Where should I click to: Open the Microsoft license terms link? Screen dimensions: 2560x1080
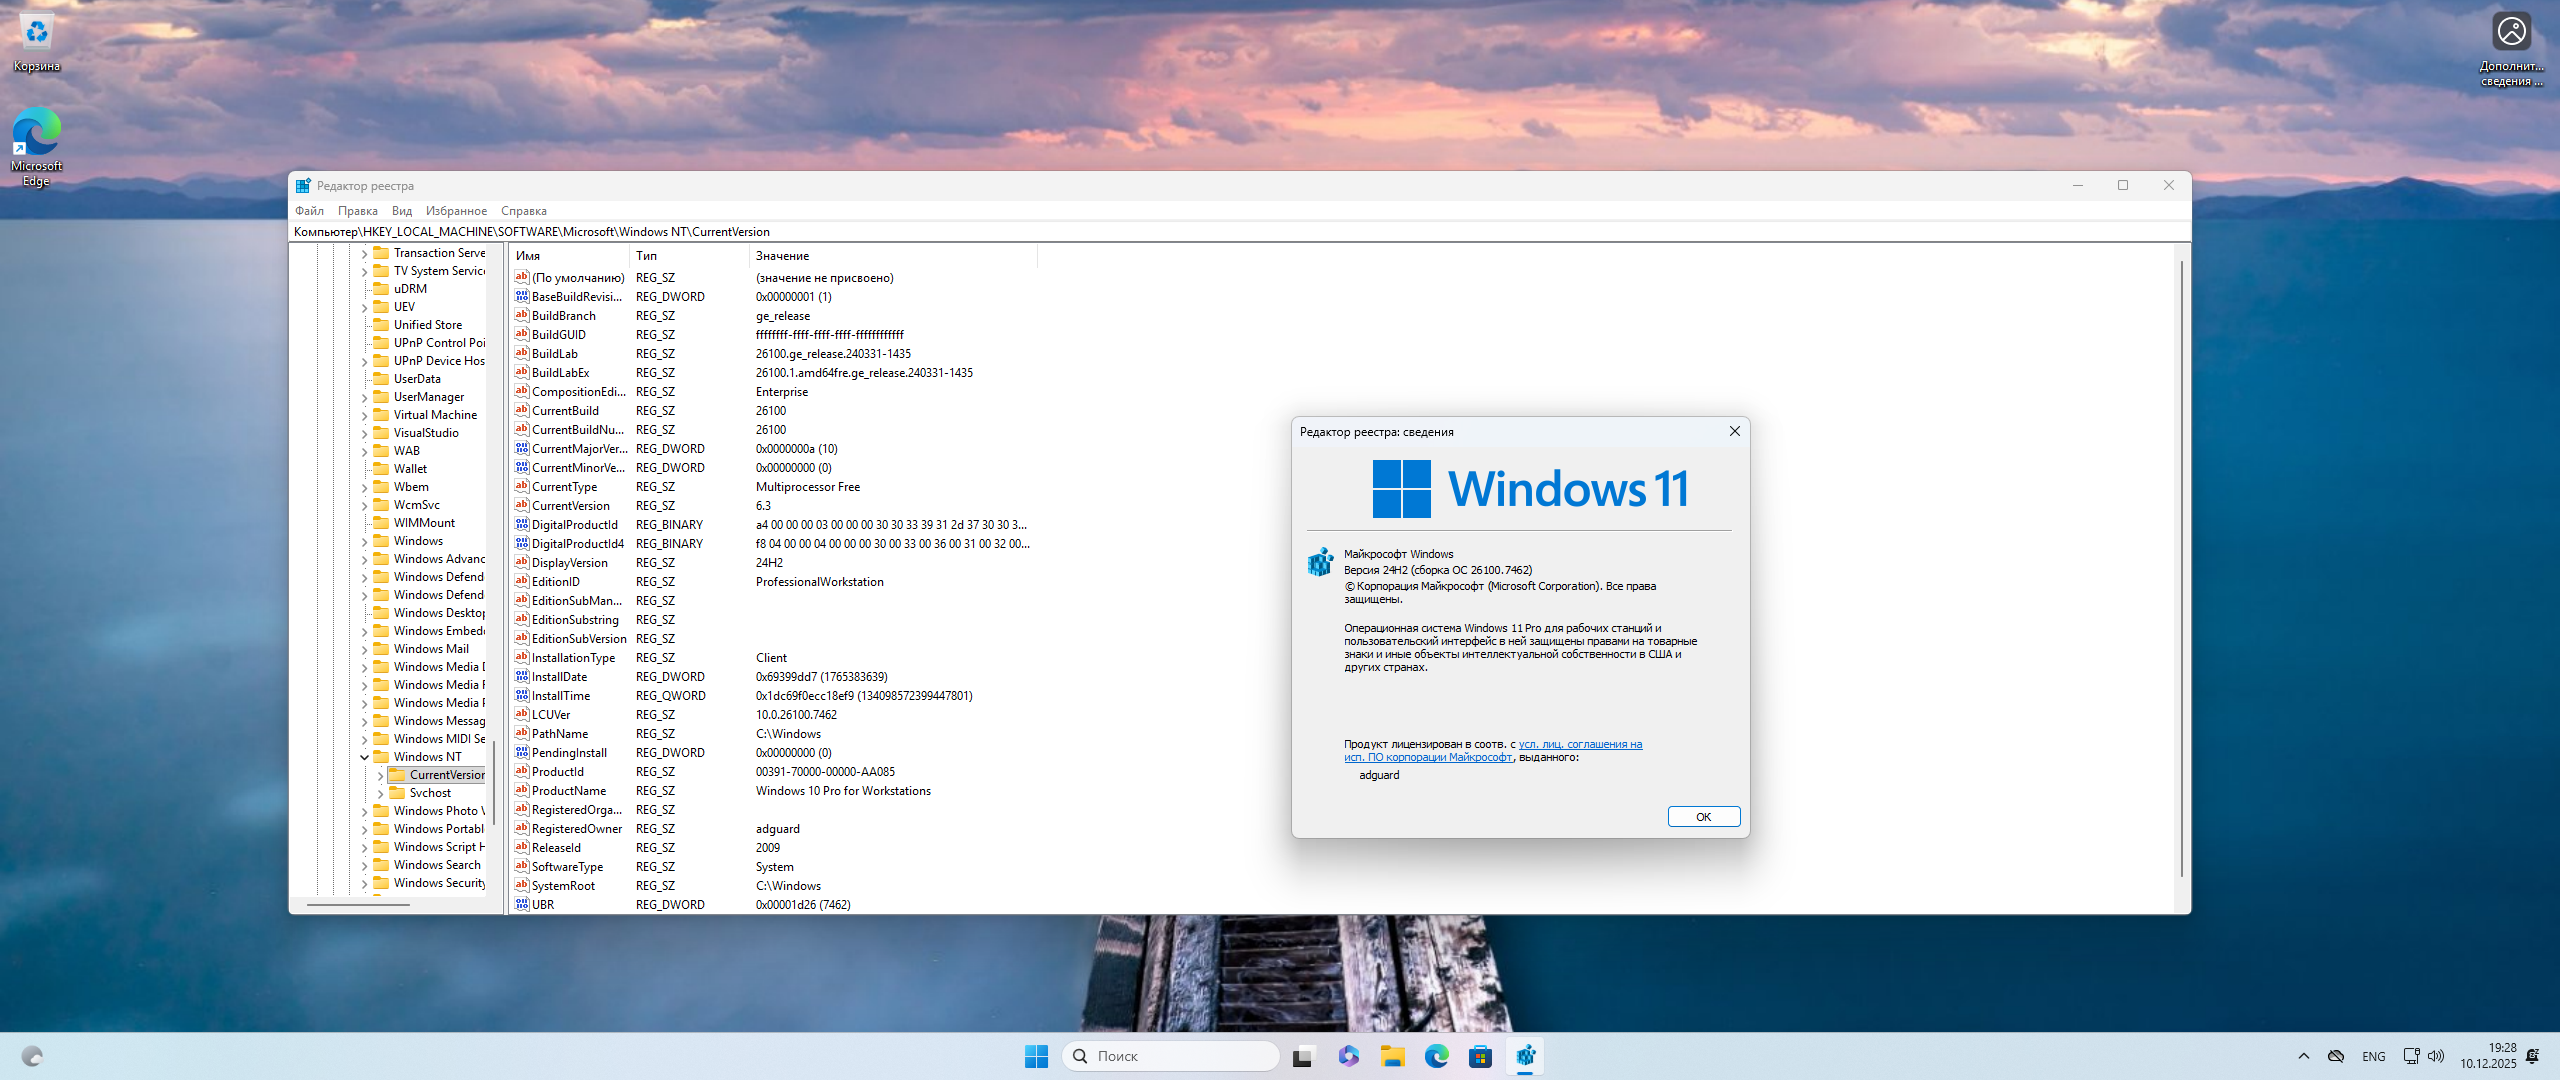[x=1580, y=745]
